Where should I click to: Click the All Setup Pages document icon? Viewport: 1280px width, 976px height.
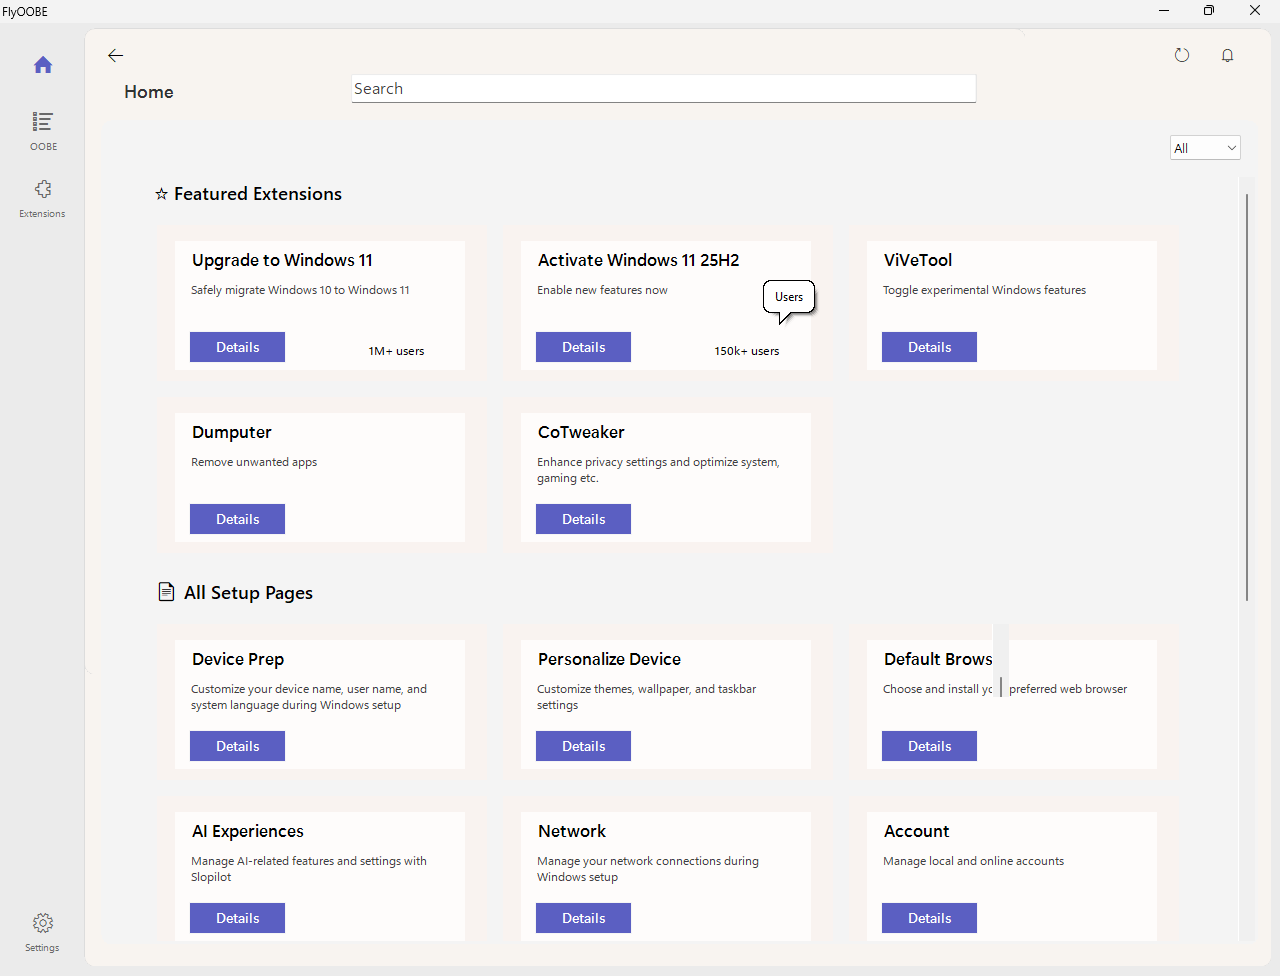166,592
